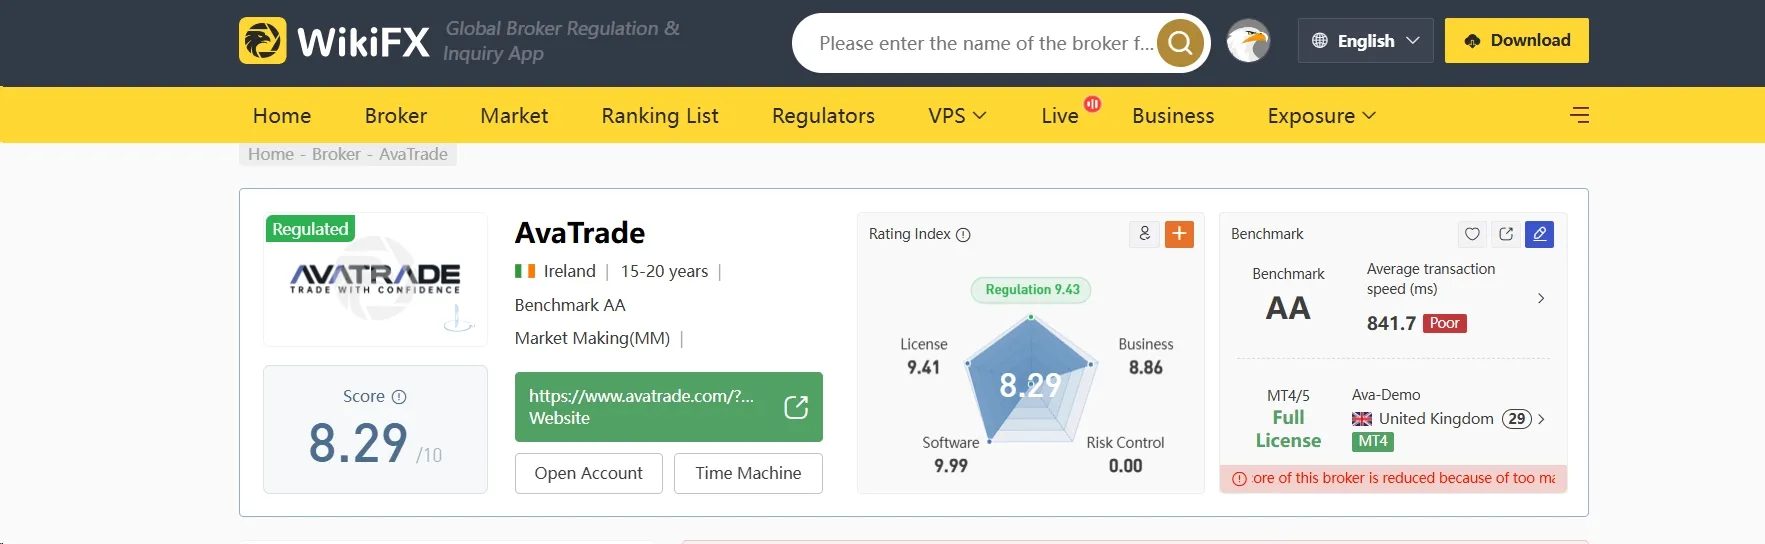
Task: Visit the AvaTrade website green link
Action: coord(668,407)
